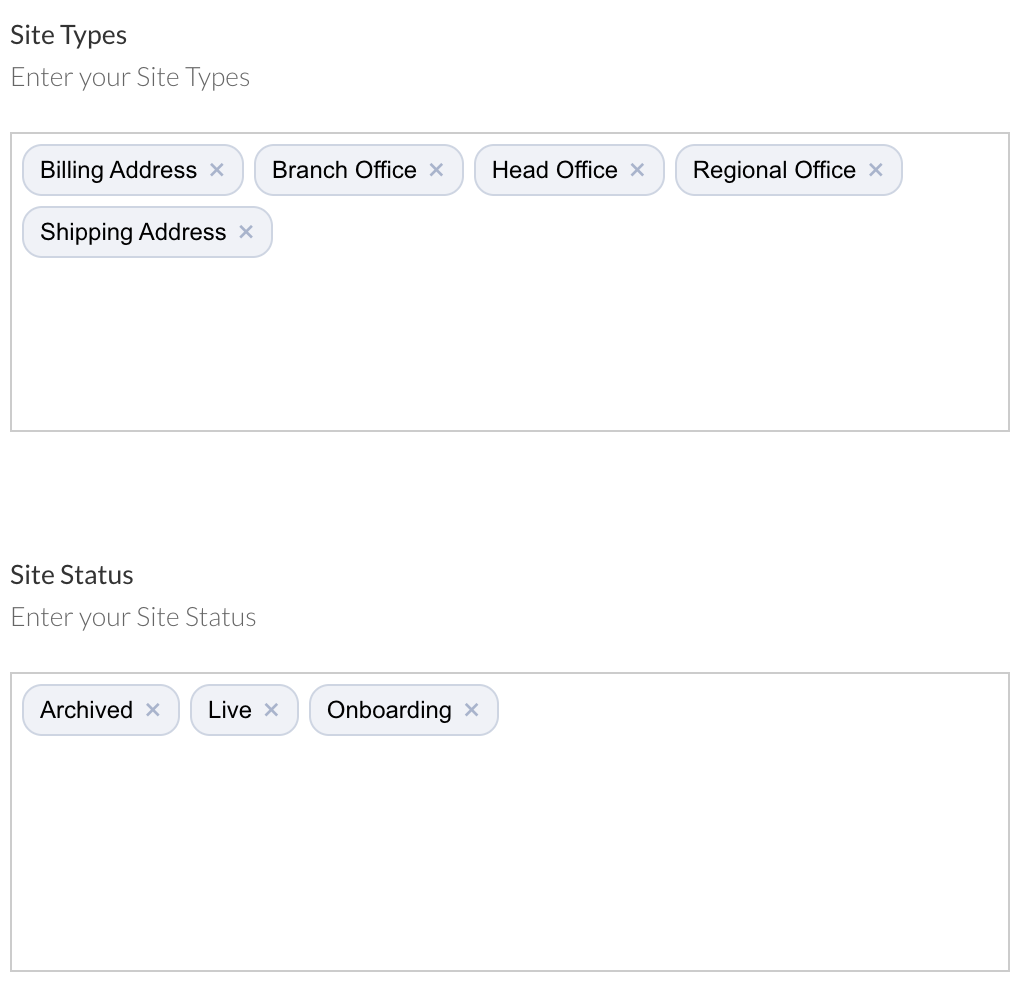Remove the Live site status tag
The width and height of the screenshot is (1024, 1000).
click(x=270, y=710)
